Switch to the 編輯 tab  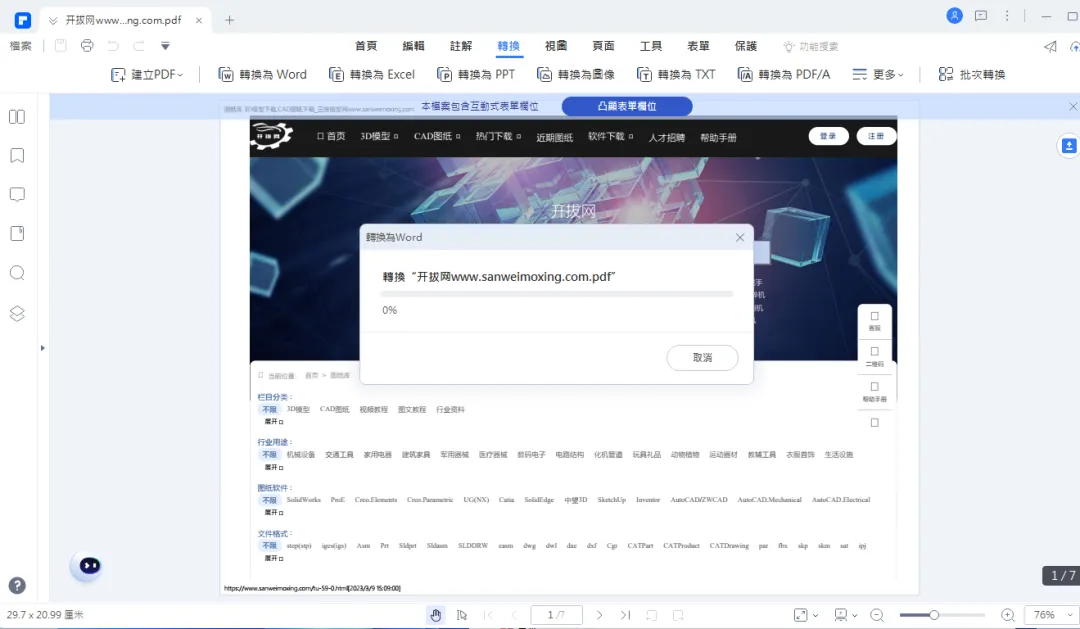(x=414, y=46)
